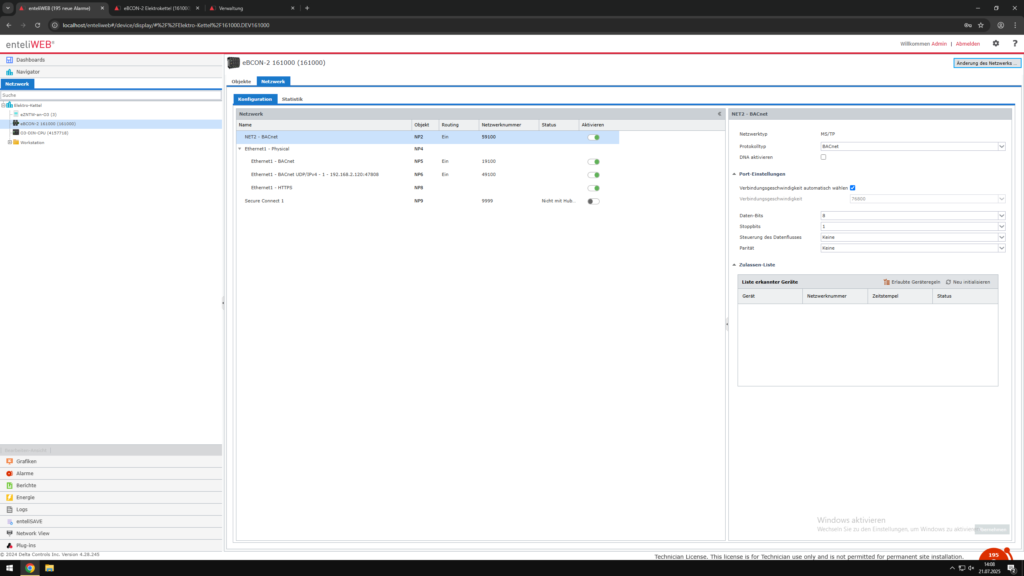
Task: Toggle activation for Ethernet1 - BACnet row
Action: pos(593,161)
